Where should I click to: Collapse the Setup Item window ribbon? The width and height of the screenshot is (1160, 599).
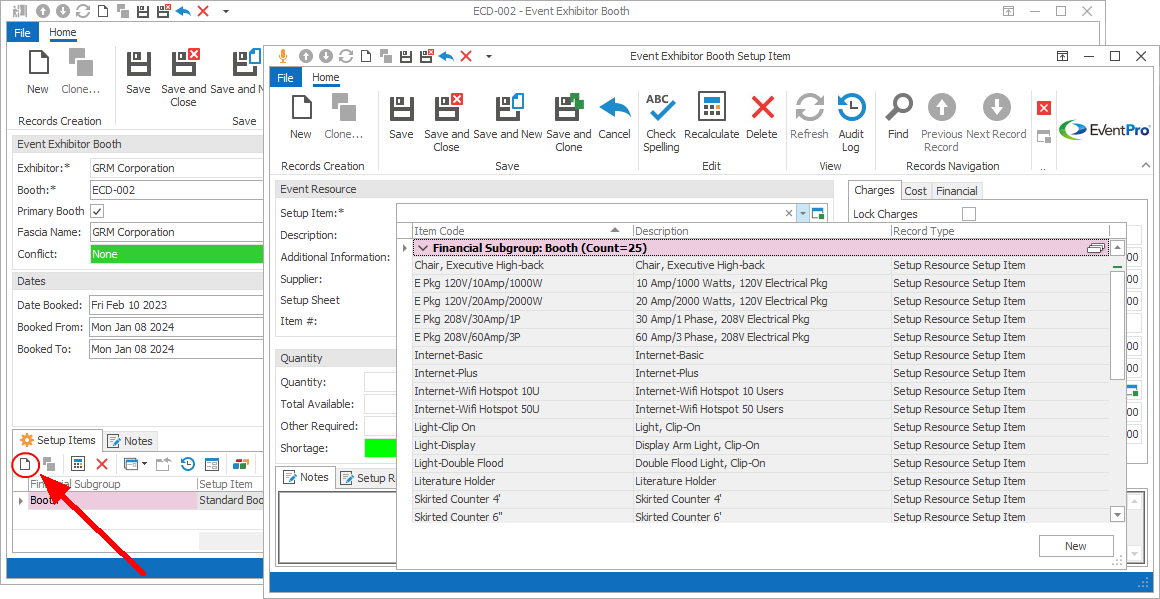tap(1147, 165)
